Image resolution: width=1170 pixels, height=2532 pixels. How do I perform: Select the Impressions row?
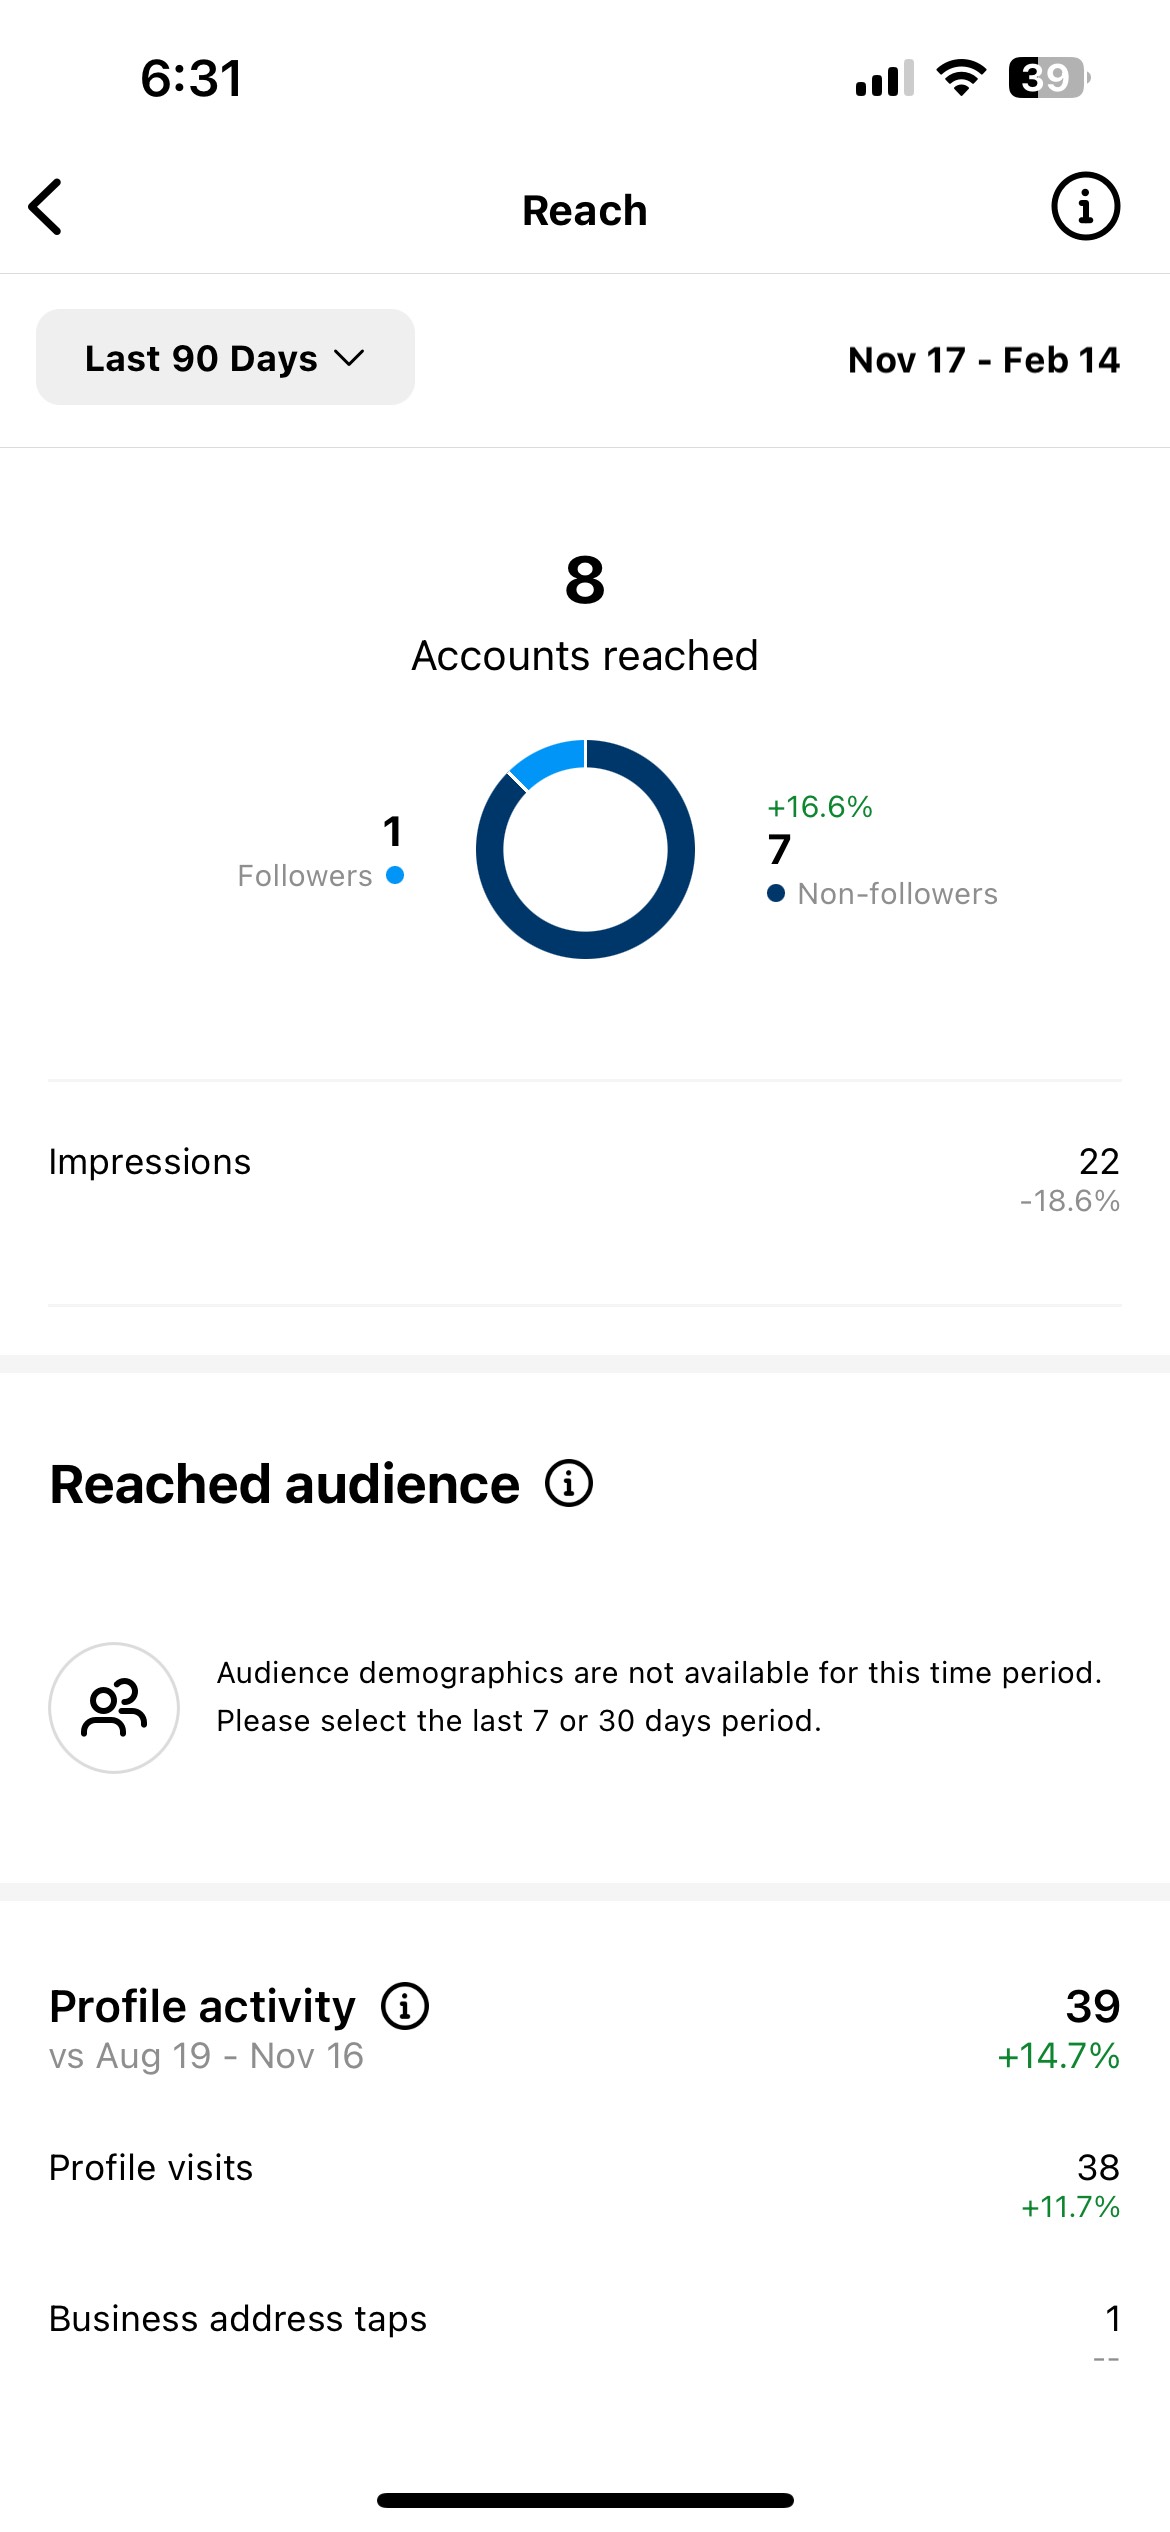point(584,1178)
